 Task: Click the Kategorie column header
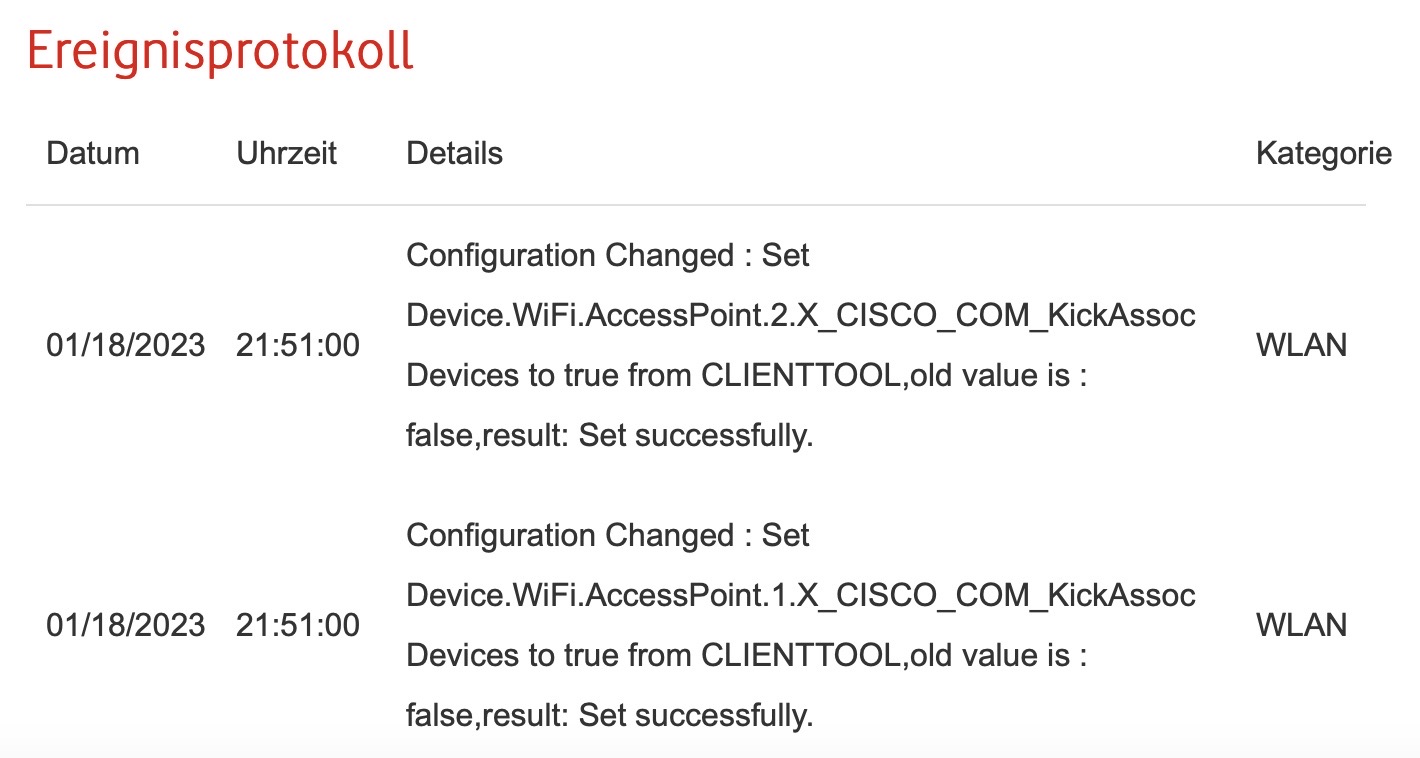tap(1323, 153)
